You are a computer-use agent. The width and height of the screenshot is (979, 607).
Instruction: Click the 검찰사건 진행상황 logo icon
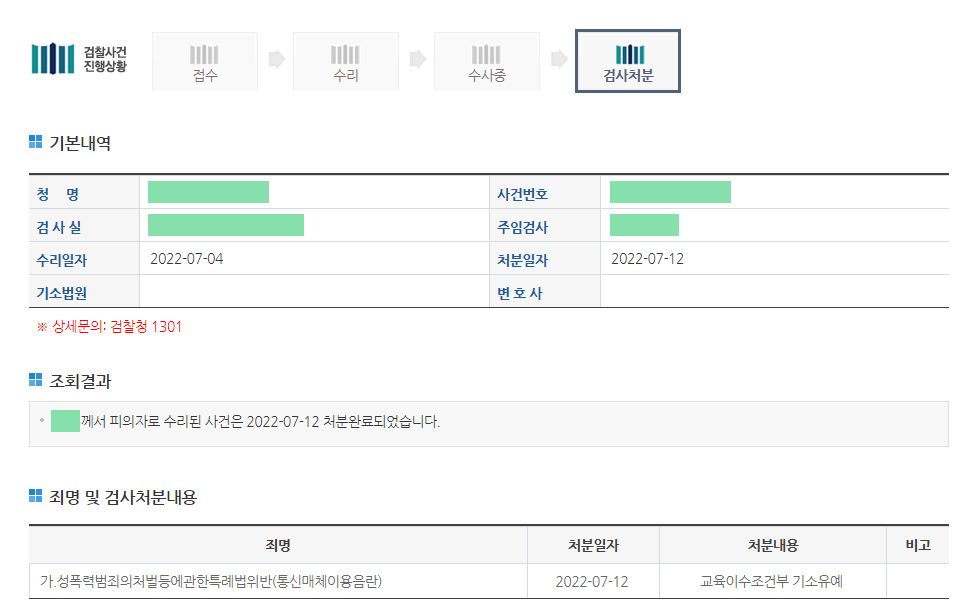[x=52, y=59]
